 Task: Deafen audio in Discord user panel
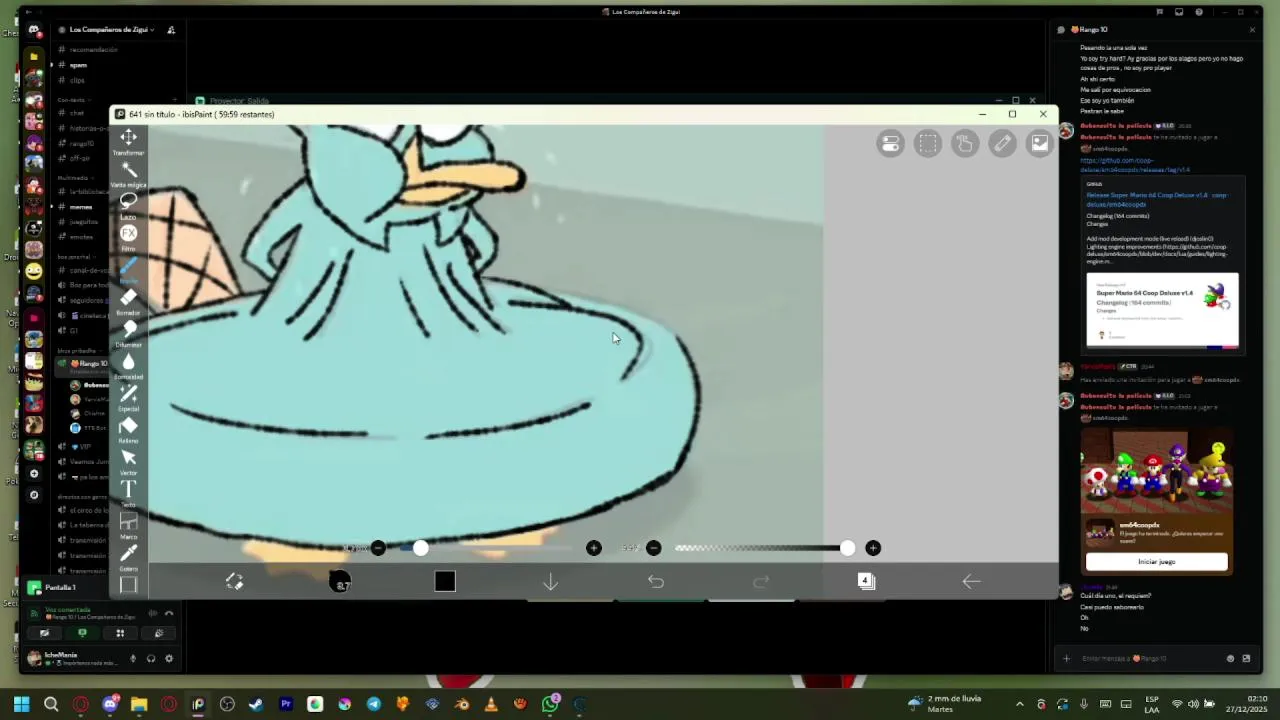pos(151,658)
